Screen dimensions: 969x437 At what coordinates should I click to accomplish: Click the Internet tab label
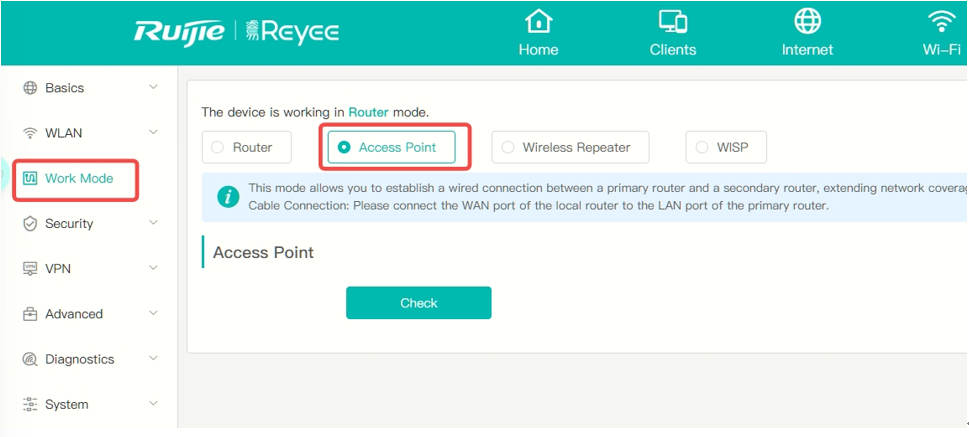tap(807, 50)
